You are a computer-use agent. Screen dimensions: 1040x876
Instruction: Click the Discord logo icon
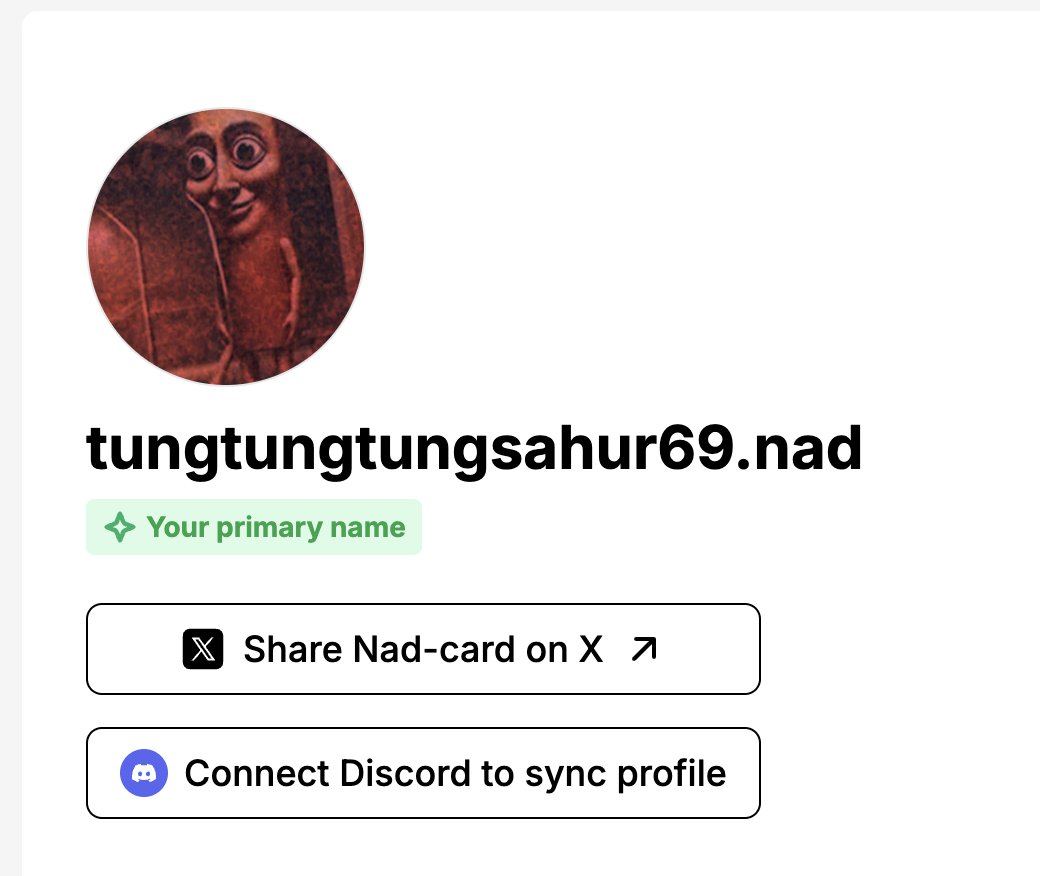click(144, 773)
